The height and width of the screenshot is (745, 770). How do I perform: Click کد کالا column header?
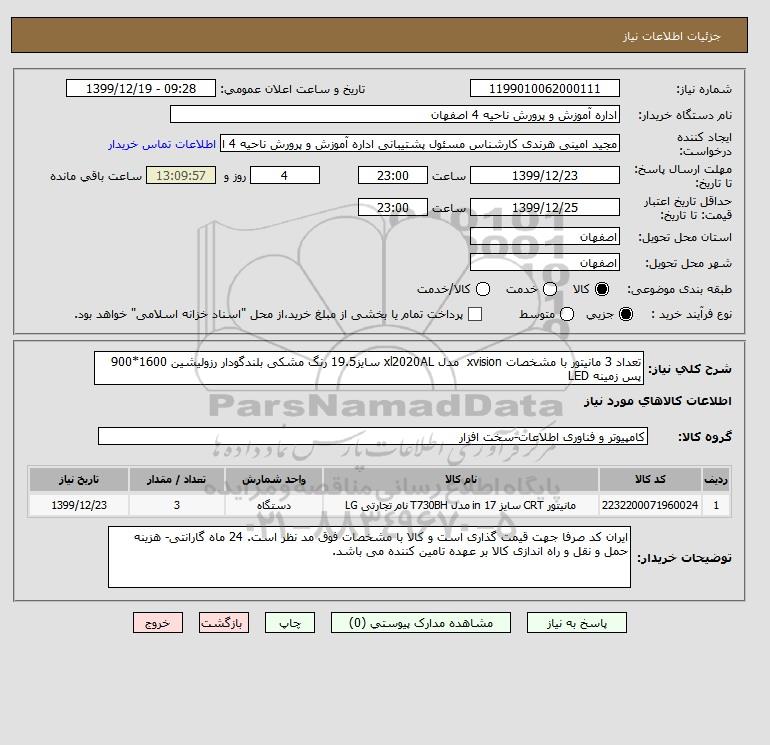(650, 479)
